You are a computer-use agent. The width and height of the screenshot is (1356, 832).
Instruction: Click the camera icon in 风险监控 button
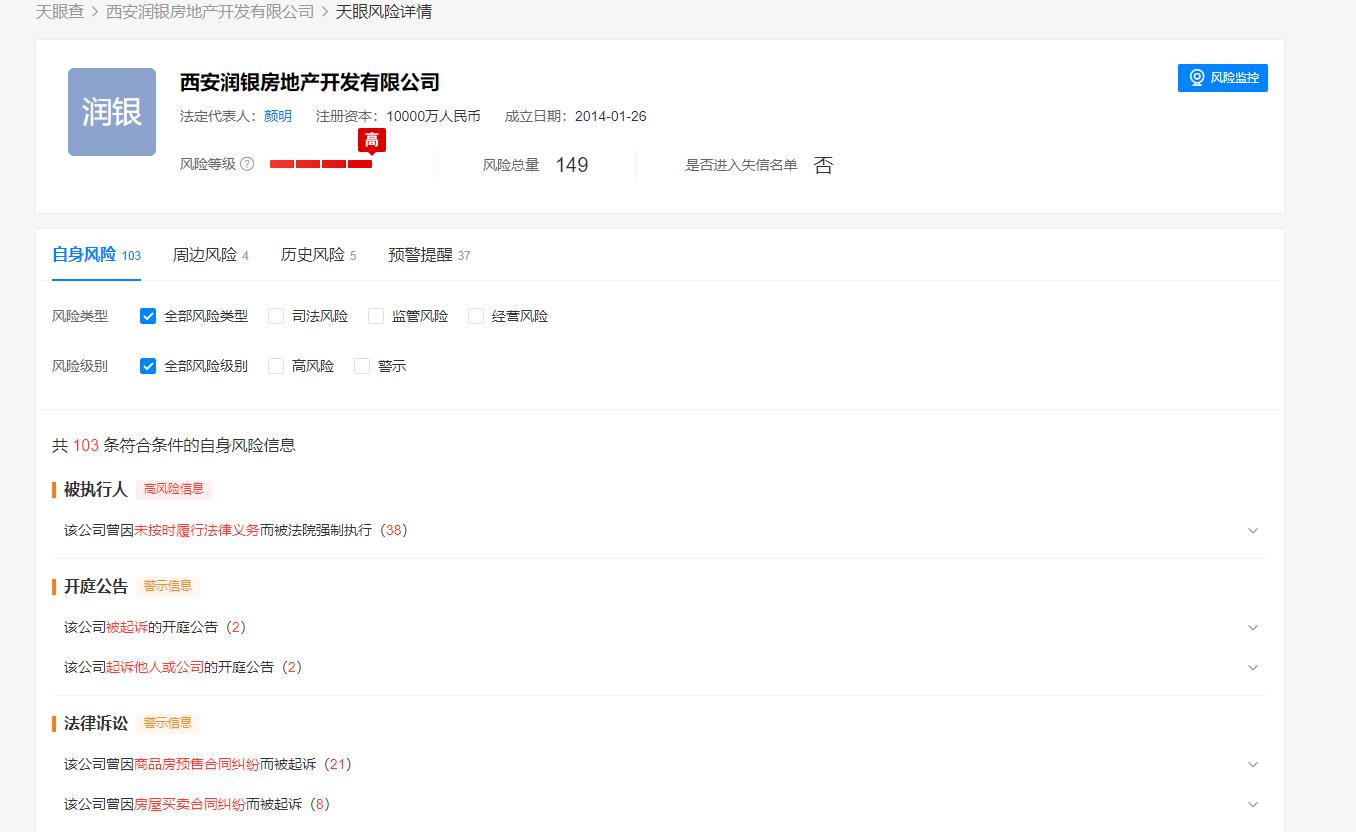pos(1197,77)
